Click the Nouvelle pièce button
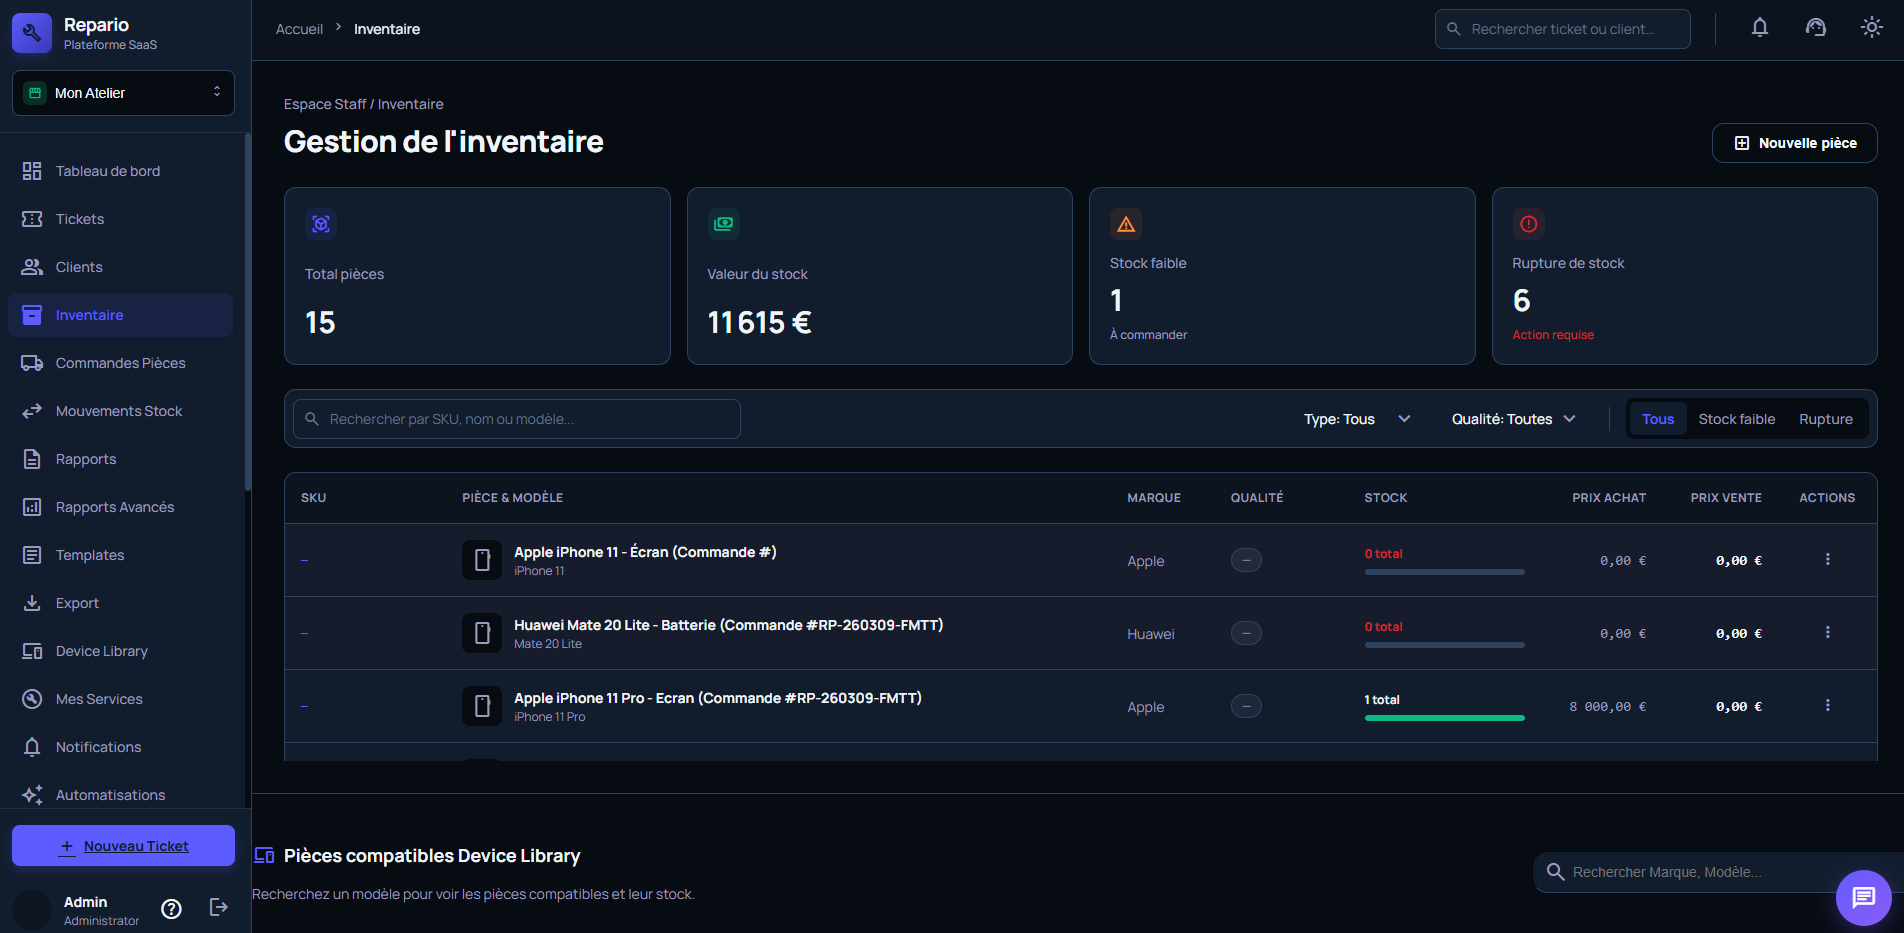The width and height of the screenshot is (1904, 933). click(x=1794, y=143)
